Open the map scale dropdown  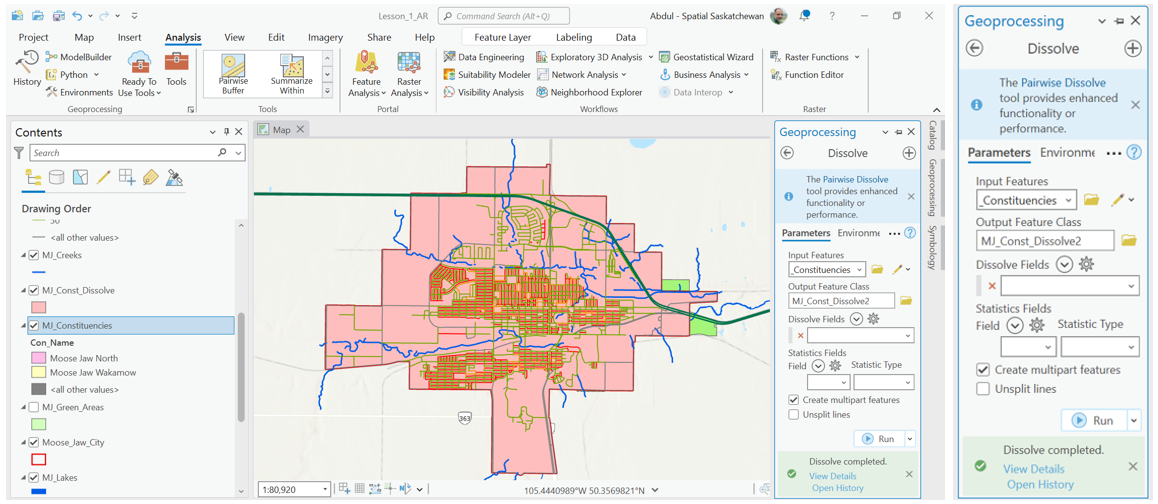click(x=324, y=489)
